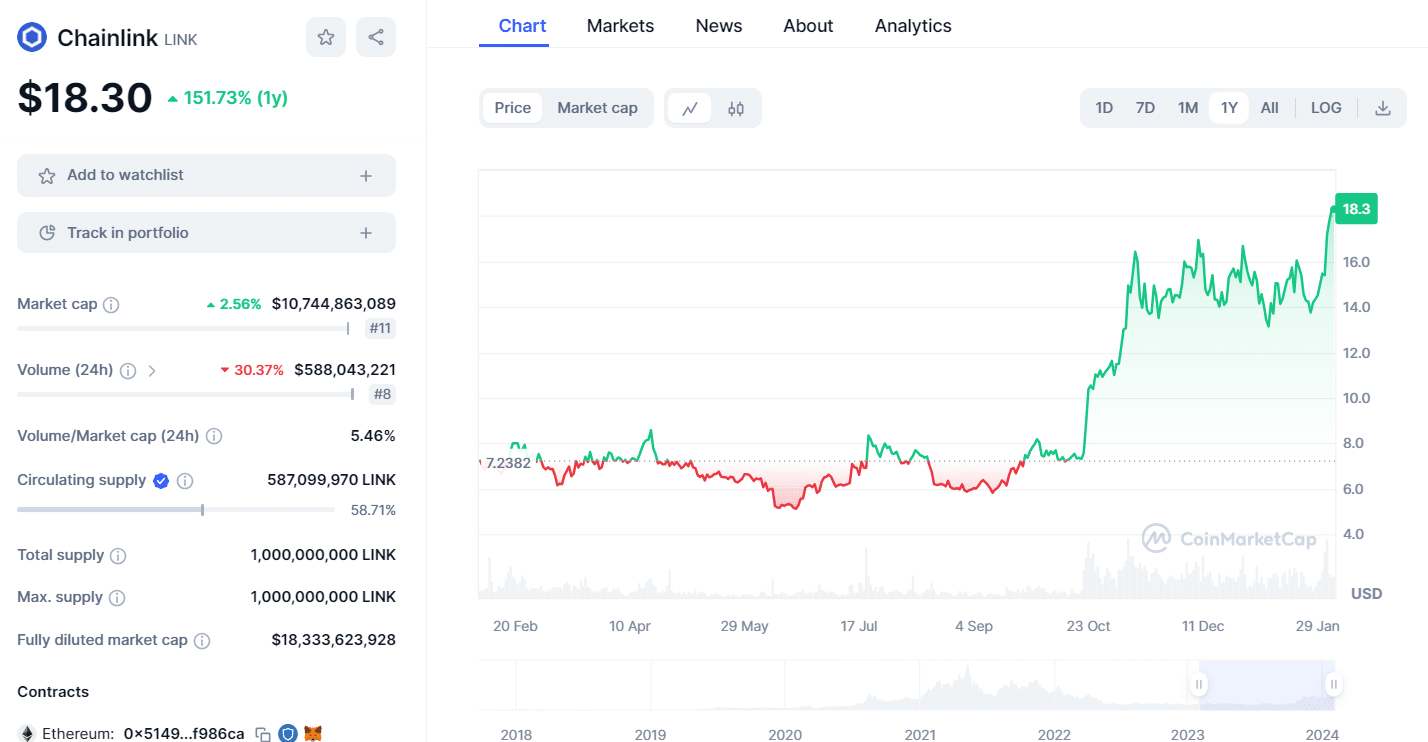Open the News tab

click(718, 25)
